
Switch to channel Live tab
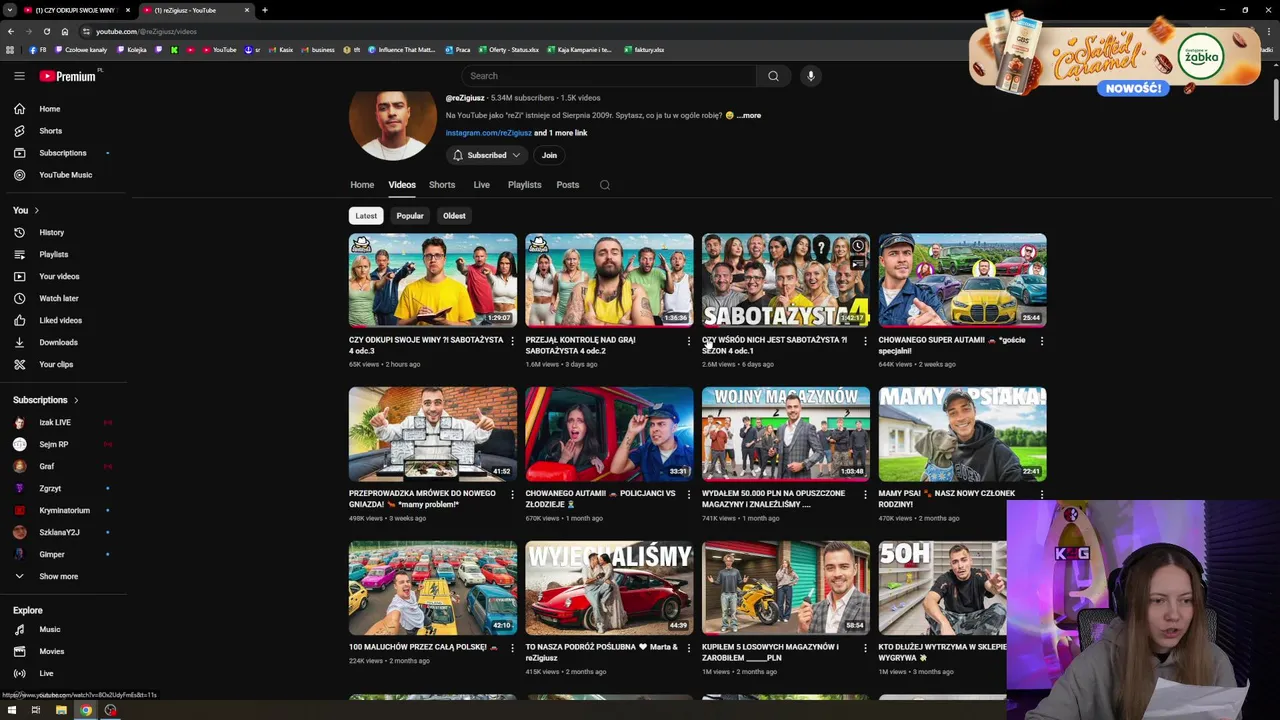481,185
